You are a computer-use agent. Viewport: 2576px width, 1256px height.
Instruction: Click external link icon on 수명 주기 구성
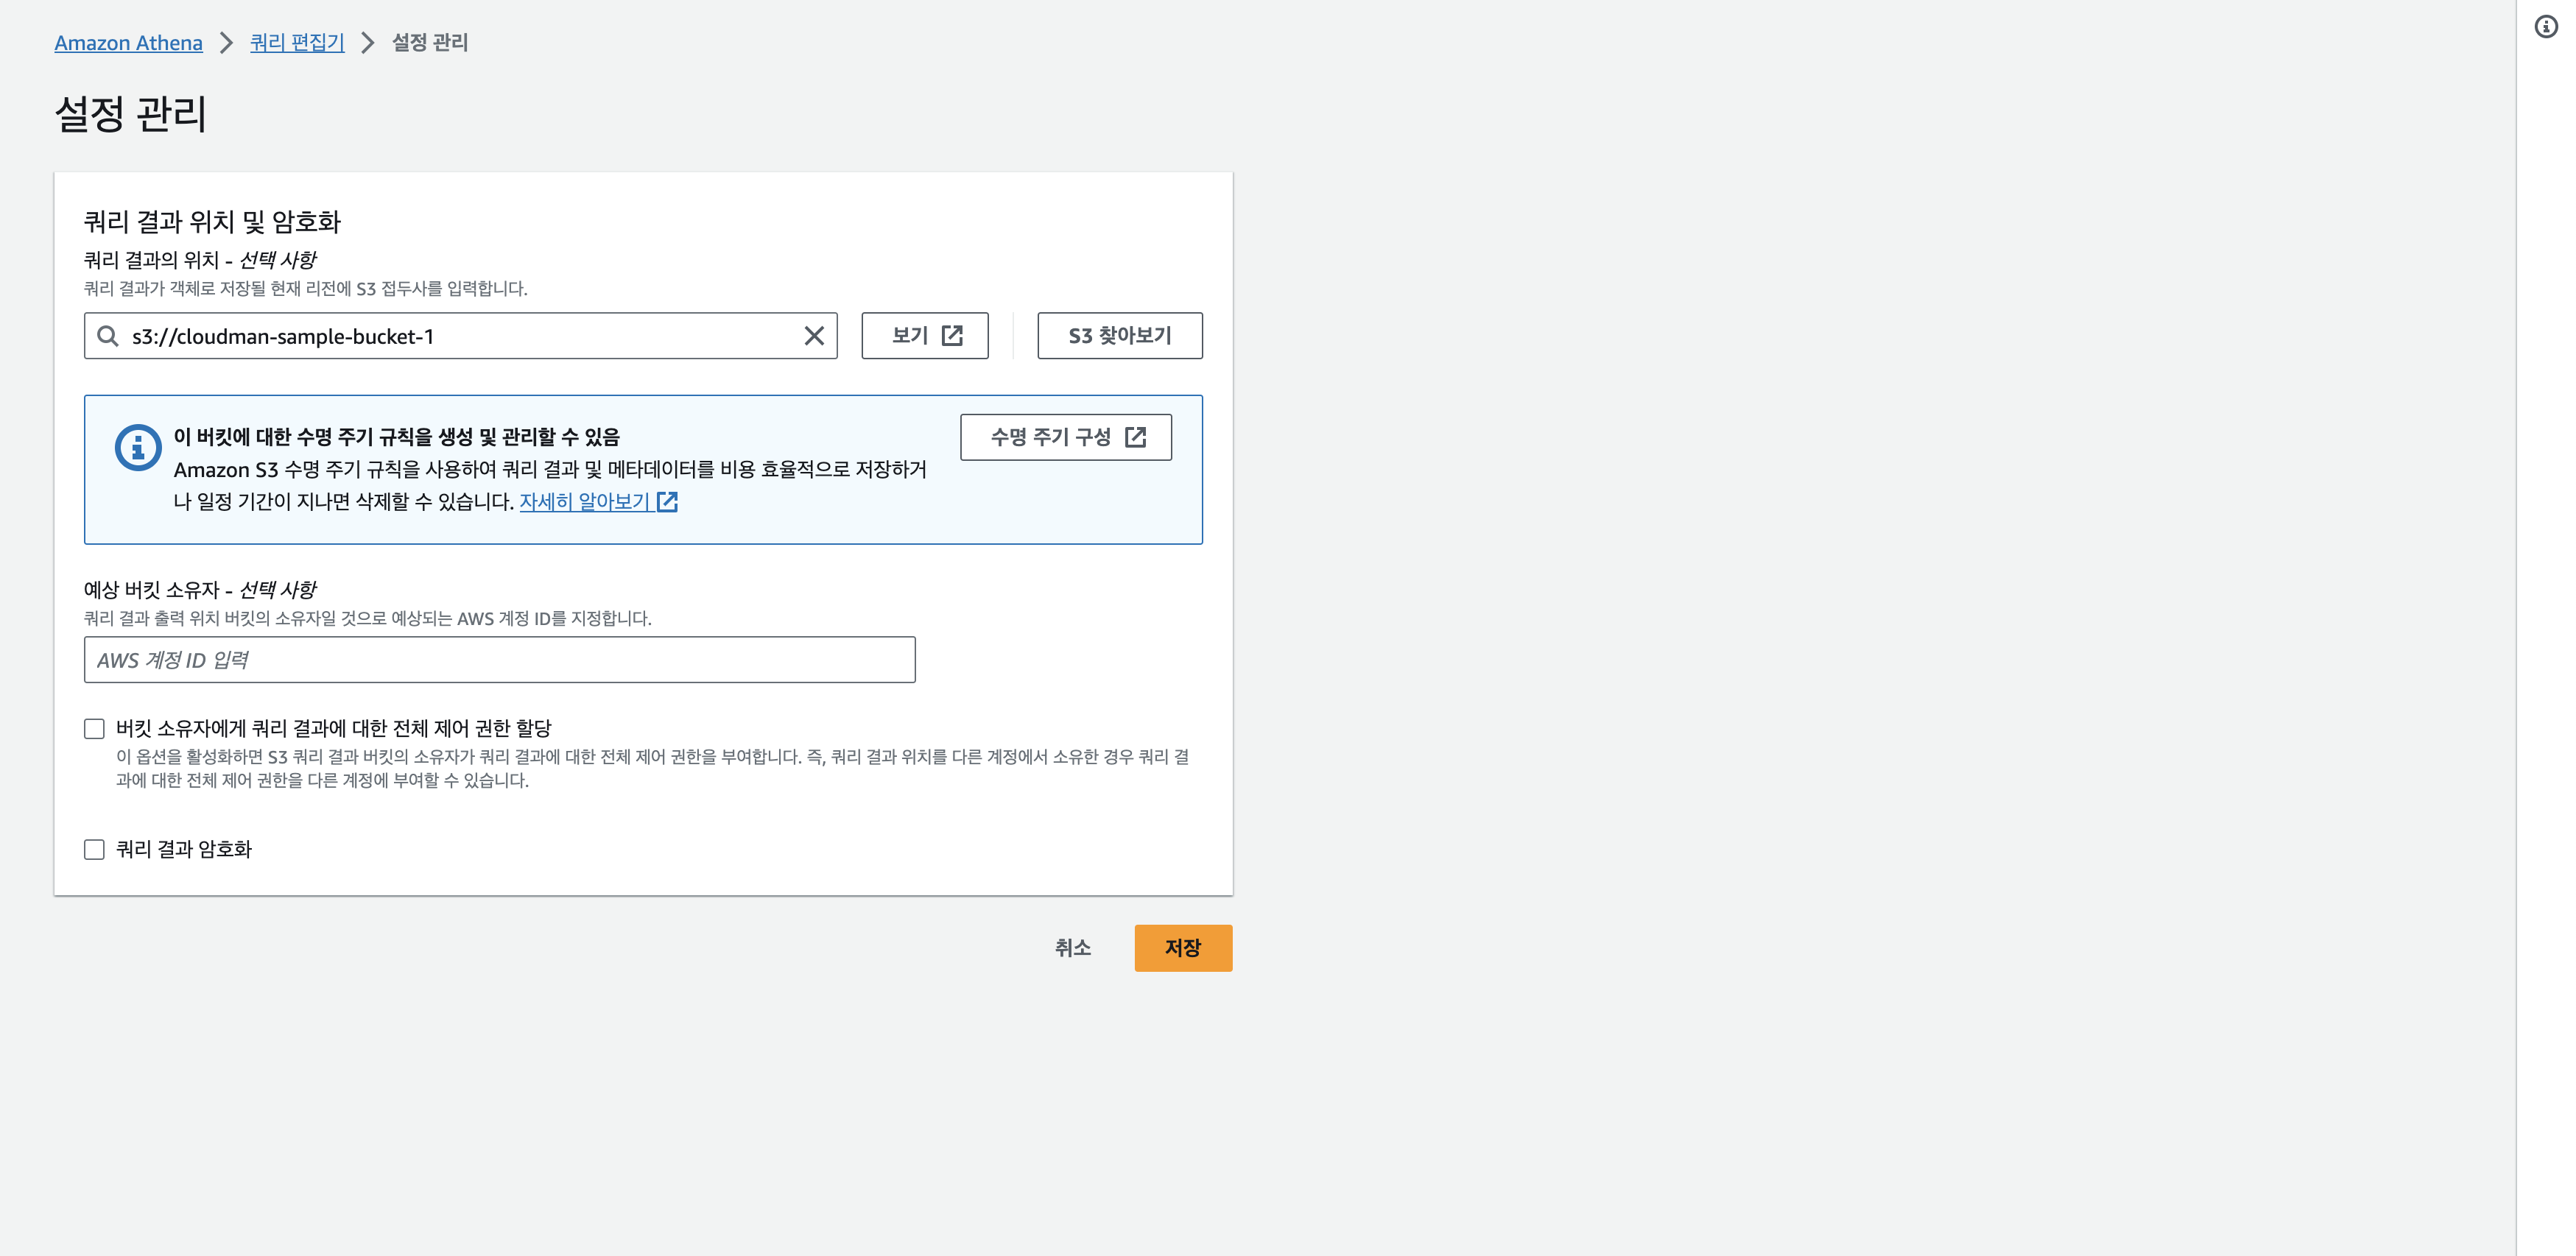1135,437
